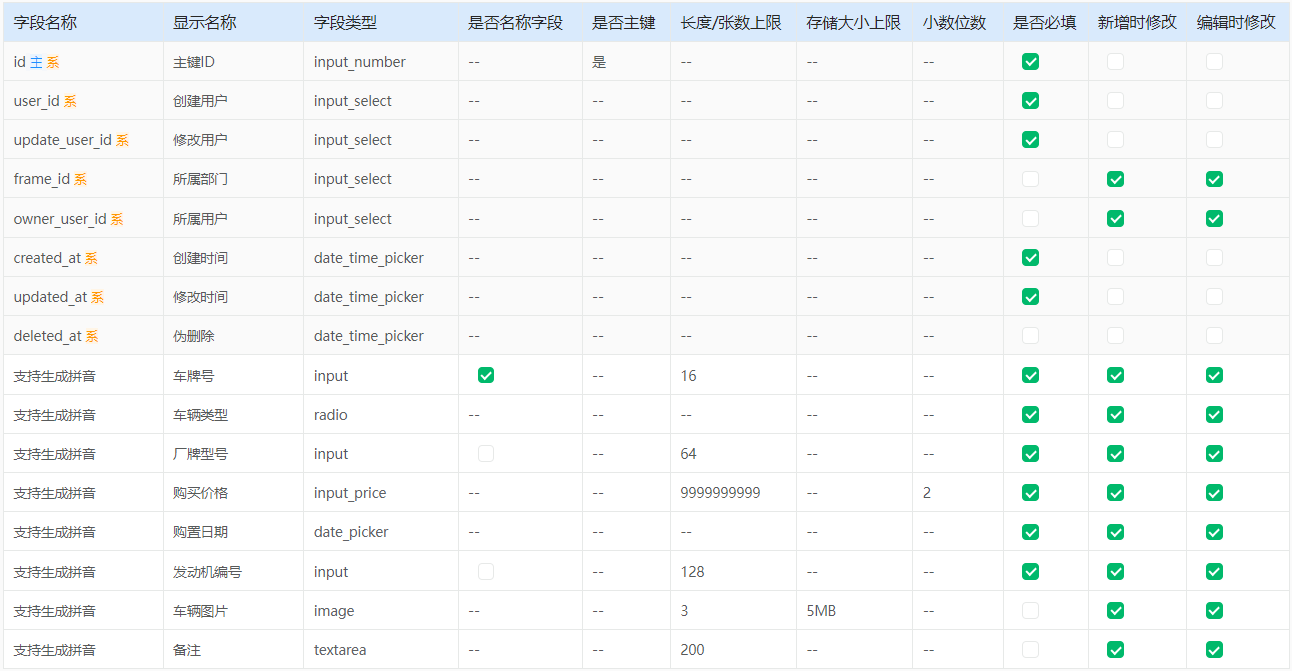Click the 系 badge next to created_at
The width and height of the screenshot is (1292, 671).
click(x=91, y=258)
